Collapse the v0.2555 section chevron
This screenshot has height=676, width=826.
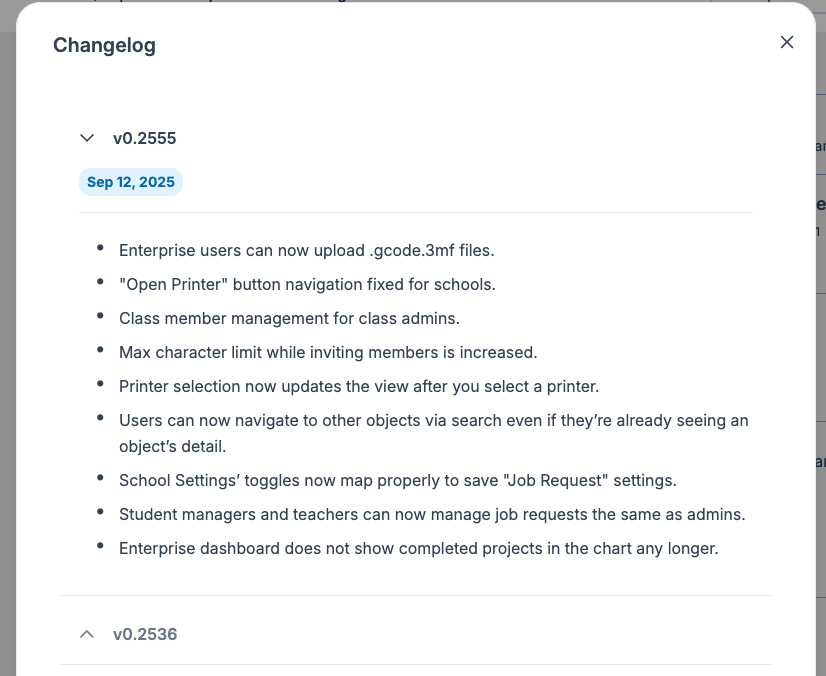tap(87, 138)
